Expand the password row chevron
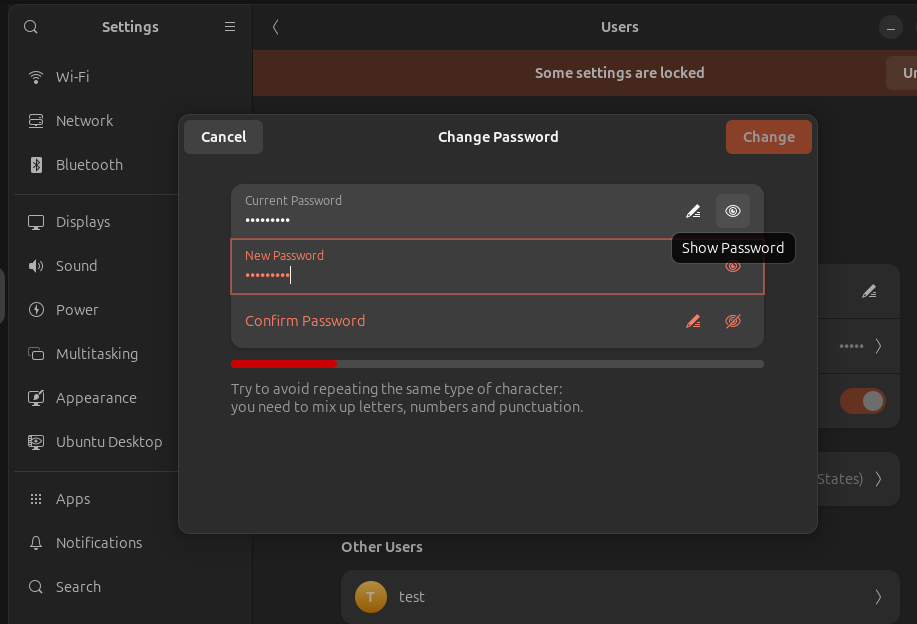The image size is (917, 624). (x=878, y=346)
